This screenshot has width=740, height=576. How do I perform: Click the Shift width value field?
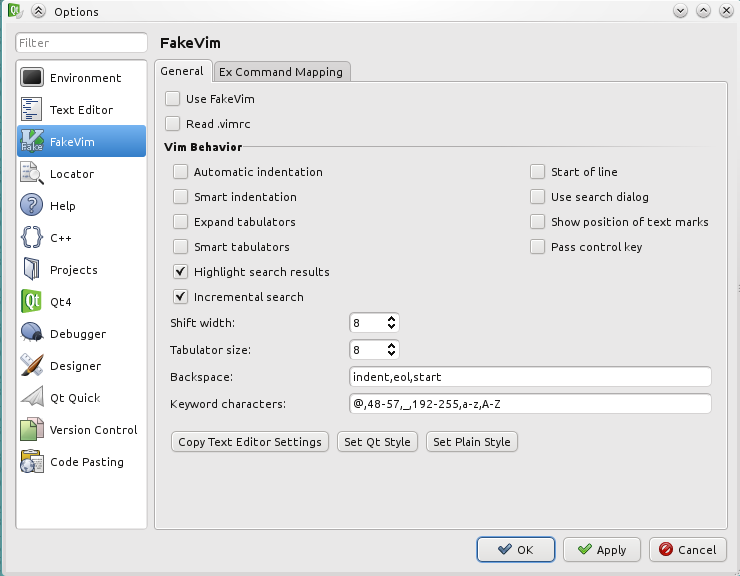click(x=368, y=323)
